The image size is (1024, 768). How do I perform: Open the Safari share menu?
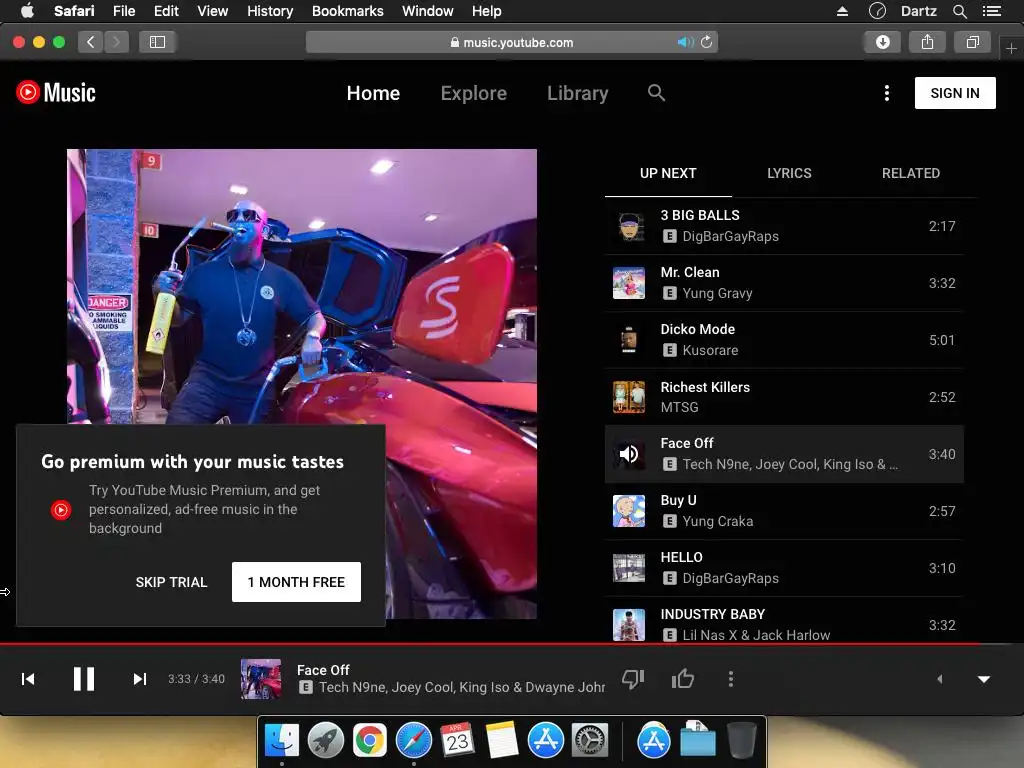pyautogui.click(x=927, y=42)
